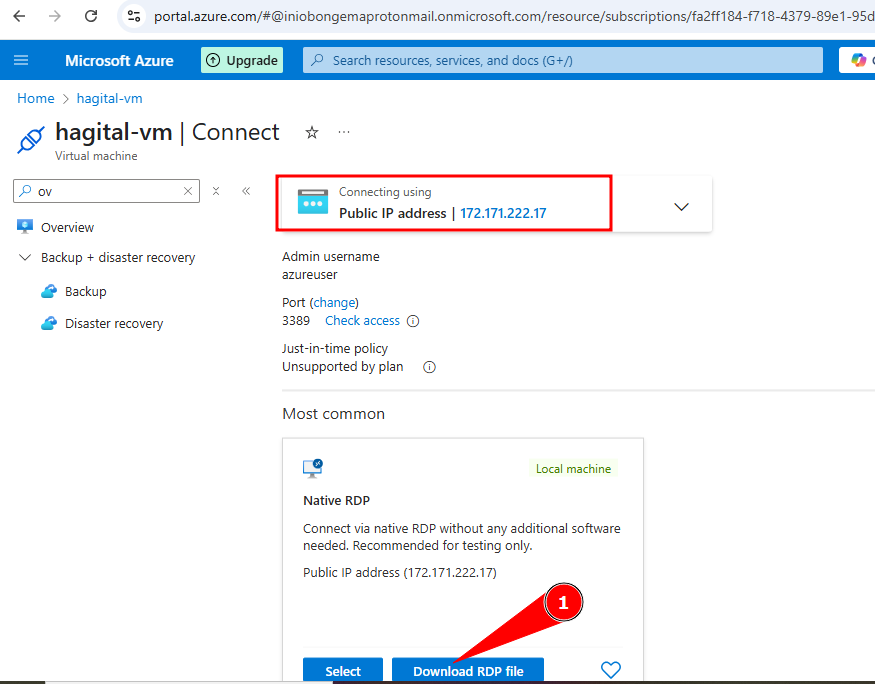875x684 pixels.
Task: Open the hagital-vm breadcrumb link
Action: [x=109, y=98]
